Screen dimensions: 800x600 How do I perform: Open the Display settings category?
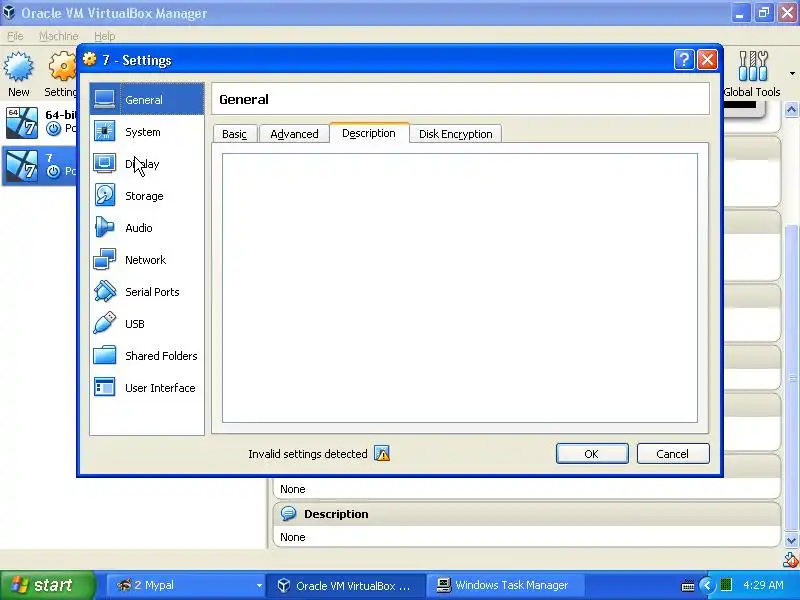tap(147, 164)
